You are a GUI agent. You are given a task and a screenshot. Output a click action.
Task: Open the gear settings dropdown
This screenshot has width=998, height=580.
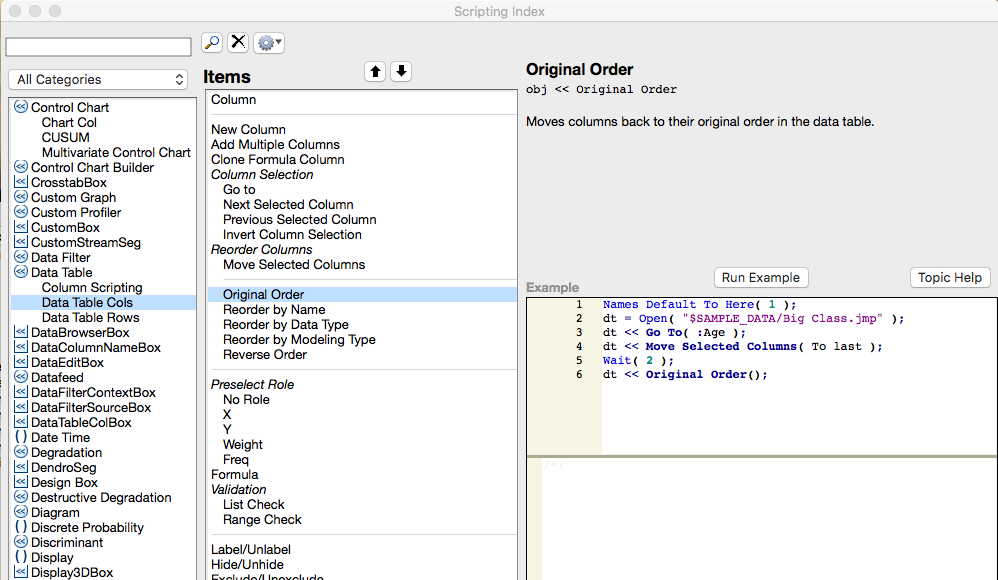click(x=269, y=42)
